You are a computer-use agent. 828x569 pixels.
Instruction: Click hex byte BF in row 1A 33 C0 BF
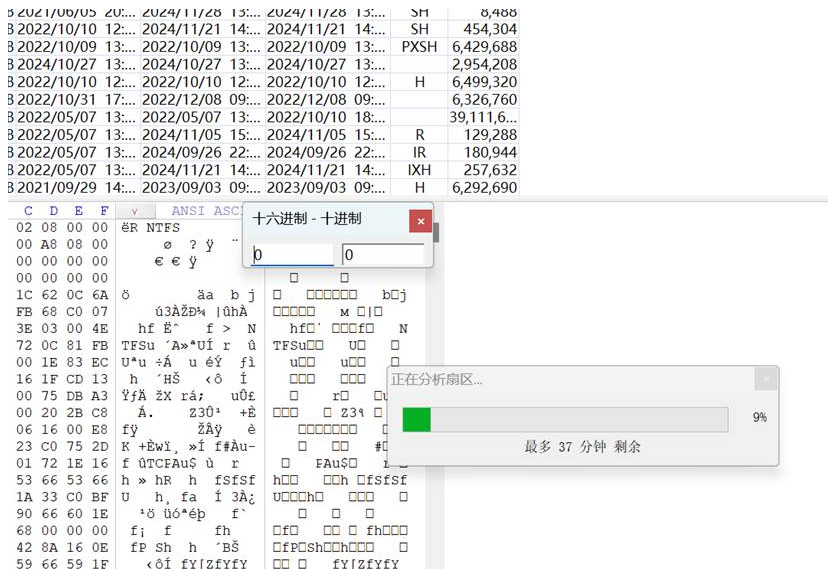100,497
